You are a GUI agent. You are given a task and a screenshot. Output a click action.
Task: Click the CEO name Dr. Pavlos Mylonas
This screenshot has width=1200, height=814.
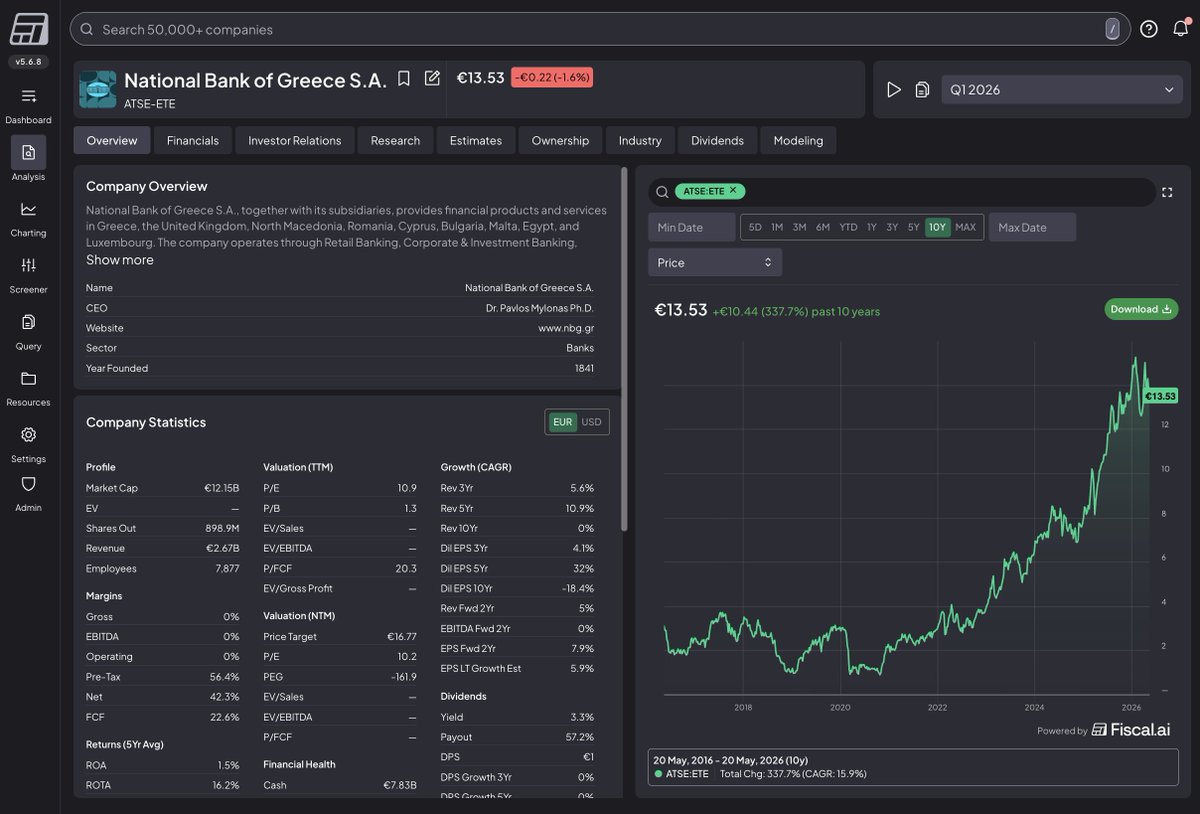click(540, 308)
